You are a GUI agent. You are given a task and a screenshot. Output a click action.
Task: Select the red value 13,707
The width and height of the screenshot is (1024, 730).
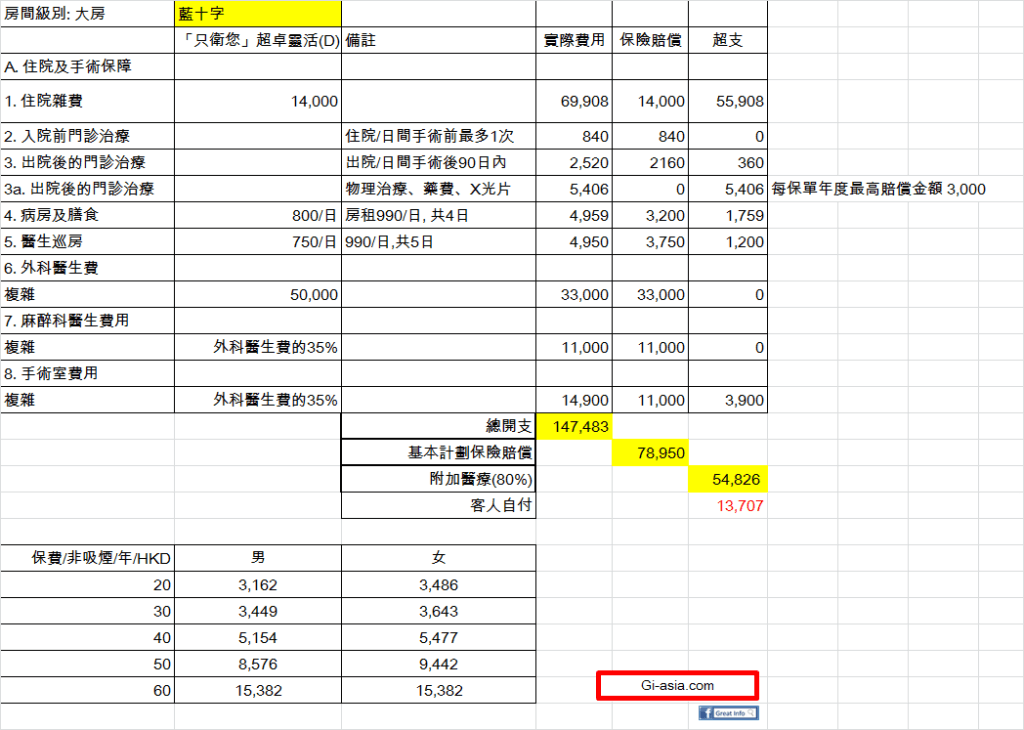tap(740, 506)
